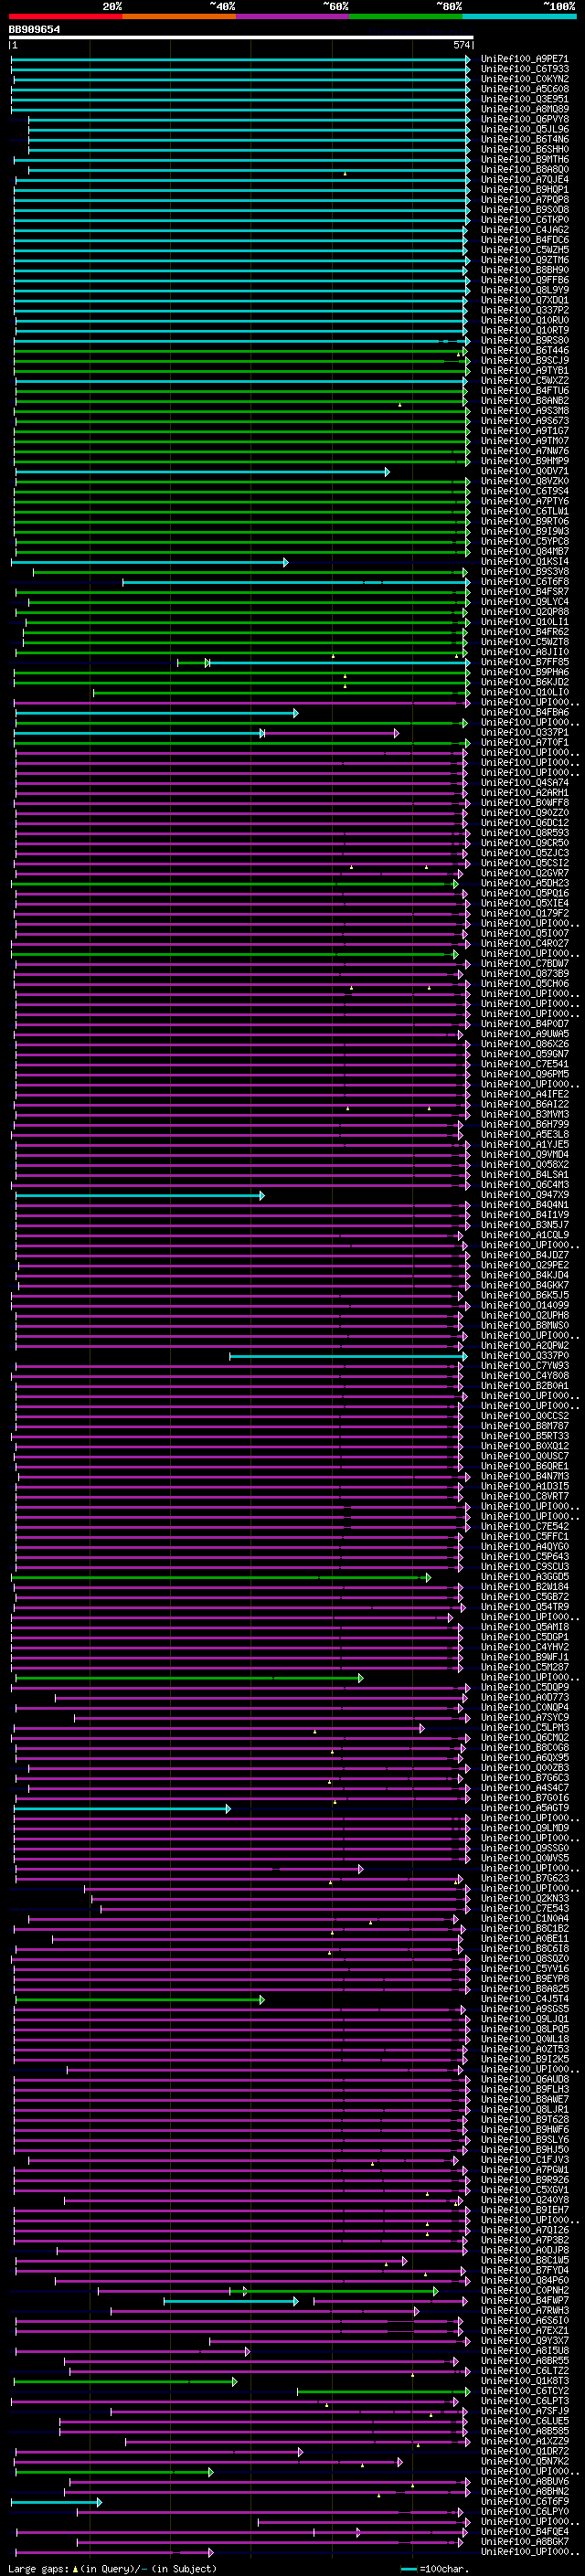Screen dimensions: 585x2576
Task: Select label UniRef100_B6T446
Action: tap(524, 350)
